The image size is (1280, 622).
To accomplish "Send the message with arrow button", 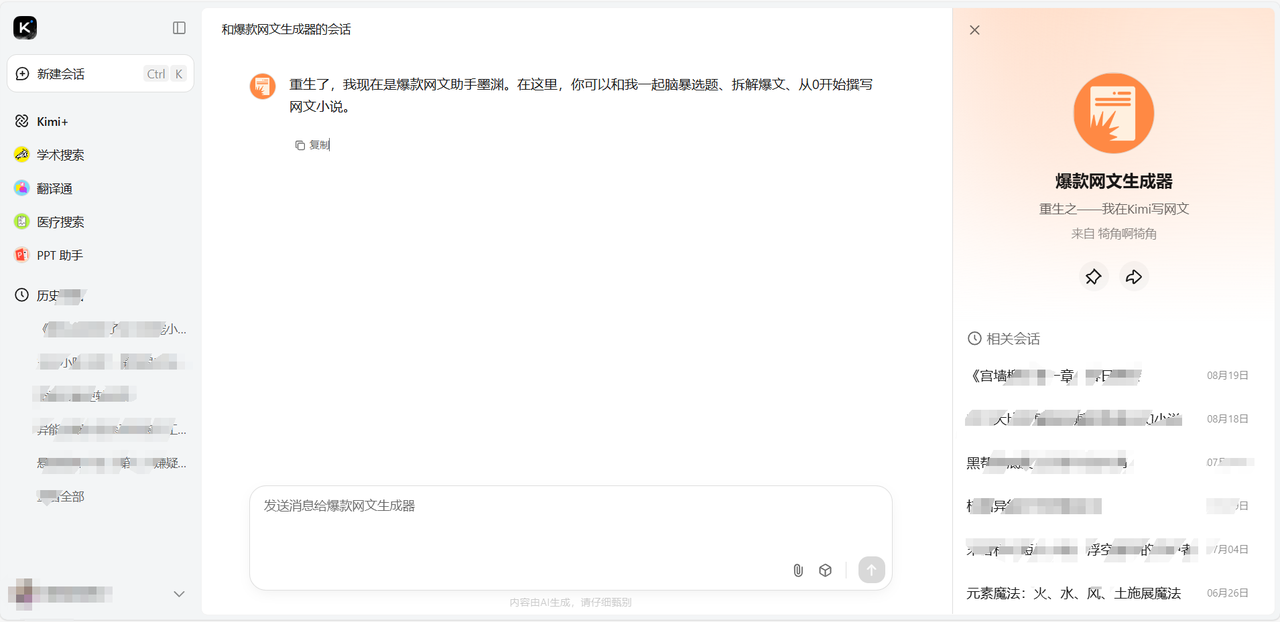I will [871, 570].
